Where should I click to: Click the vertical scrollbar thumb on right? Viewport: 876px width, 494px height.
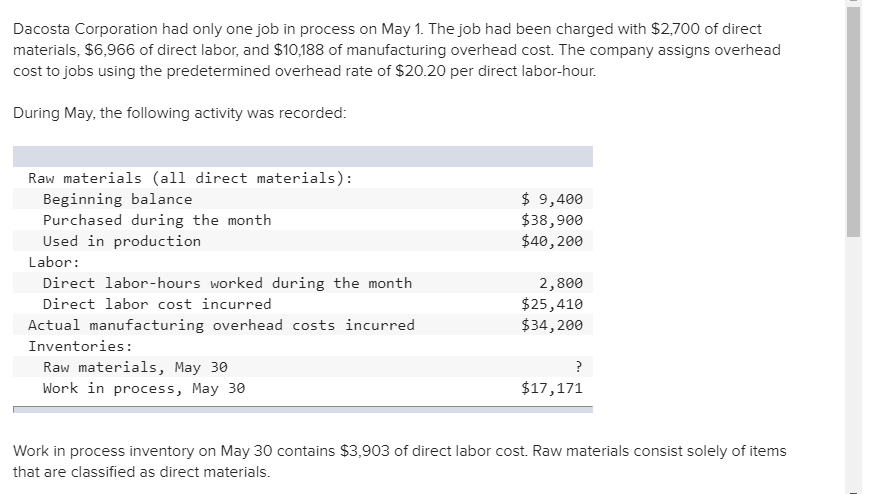pos(852,120)
